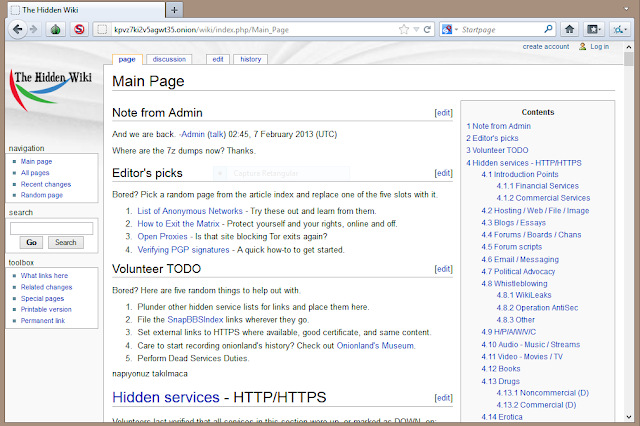640x426 pixels.
Task: Click the wiki sidebar search box
Action: tap(51, 229)
